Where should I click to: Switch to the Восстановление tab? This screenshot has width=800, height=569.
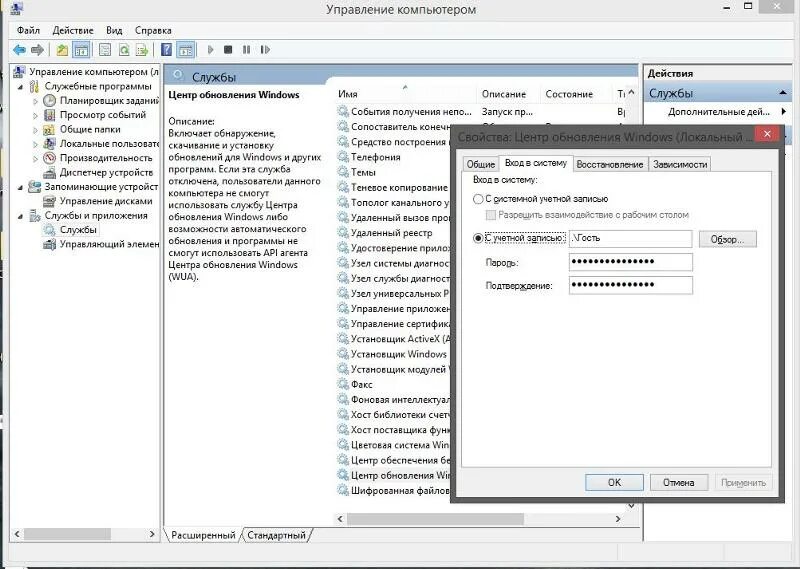coord(610,164)
